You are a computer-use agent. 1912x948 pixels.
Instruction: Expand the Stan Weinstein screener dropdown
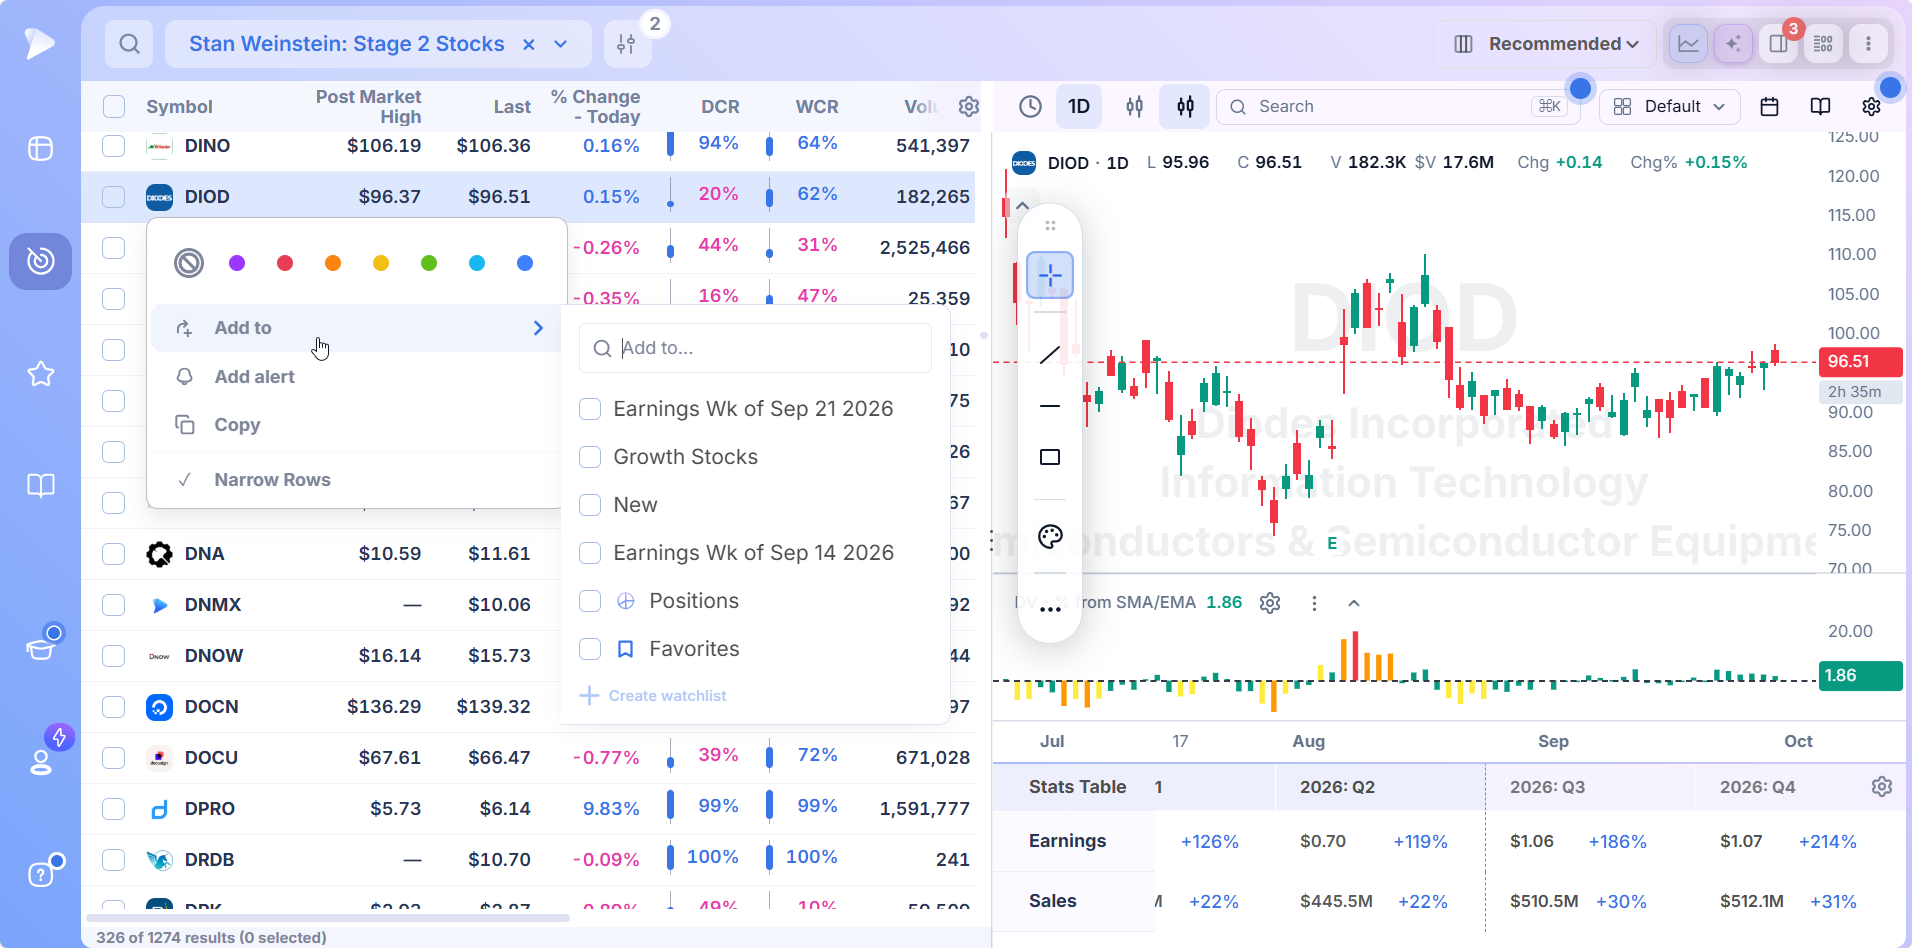561,44
